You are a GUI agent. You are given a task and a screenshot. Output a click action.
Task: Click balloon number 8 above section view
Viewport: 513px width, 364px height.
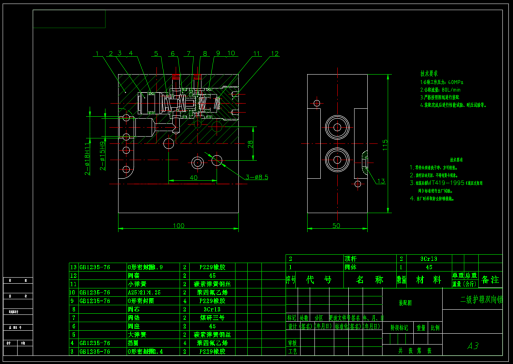click(x=205, y=53)
